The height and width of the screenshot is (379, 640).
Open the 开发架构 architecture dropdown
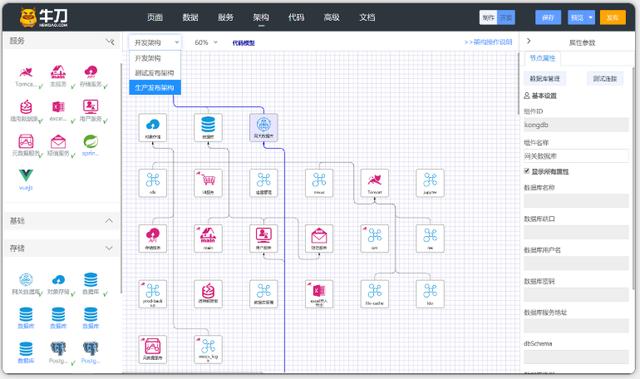(x=156, y=42)
